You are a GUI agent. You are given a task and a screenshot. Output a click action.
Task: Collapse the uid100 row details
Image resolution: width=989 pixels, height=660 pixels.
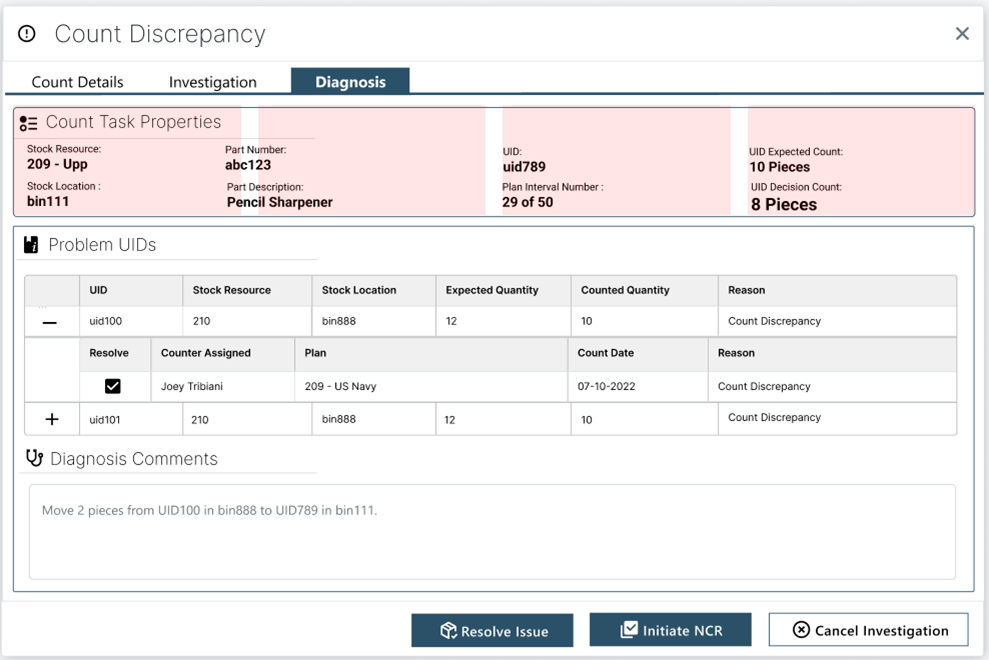(51, 321)
